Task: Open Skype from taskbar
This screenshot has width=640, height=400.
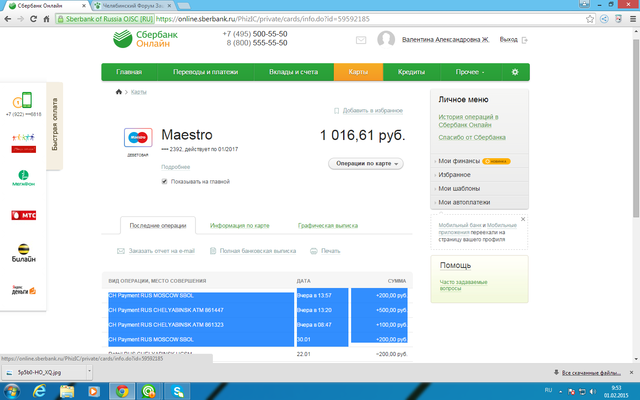Action: click(178, 391)
